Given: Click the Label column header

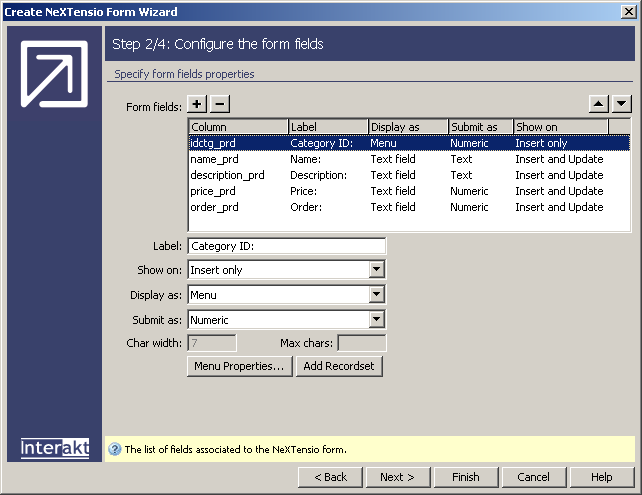Looking at the screenshot, I should point(328,127).
